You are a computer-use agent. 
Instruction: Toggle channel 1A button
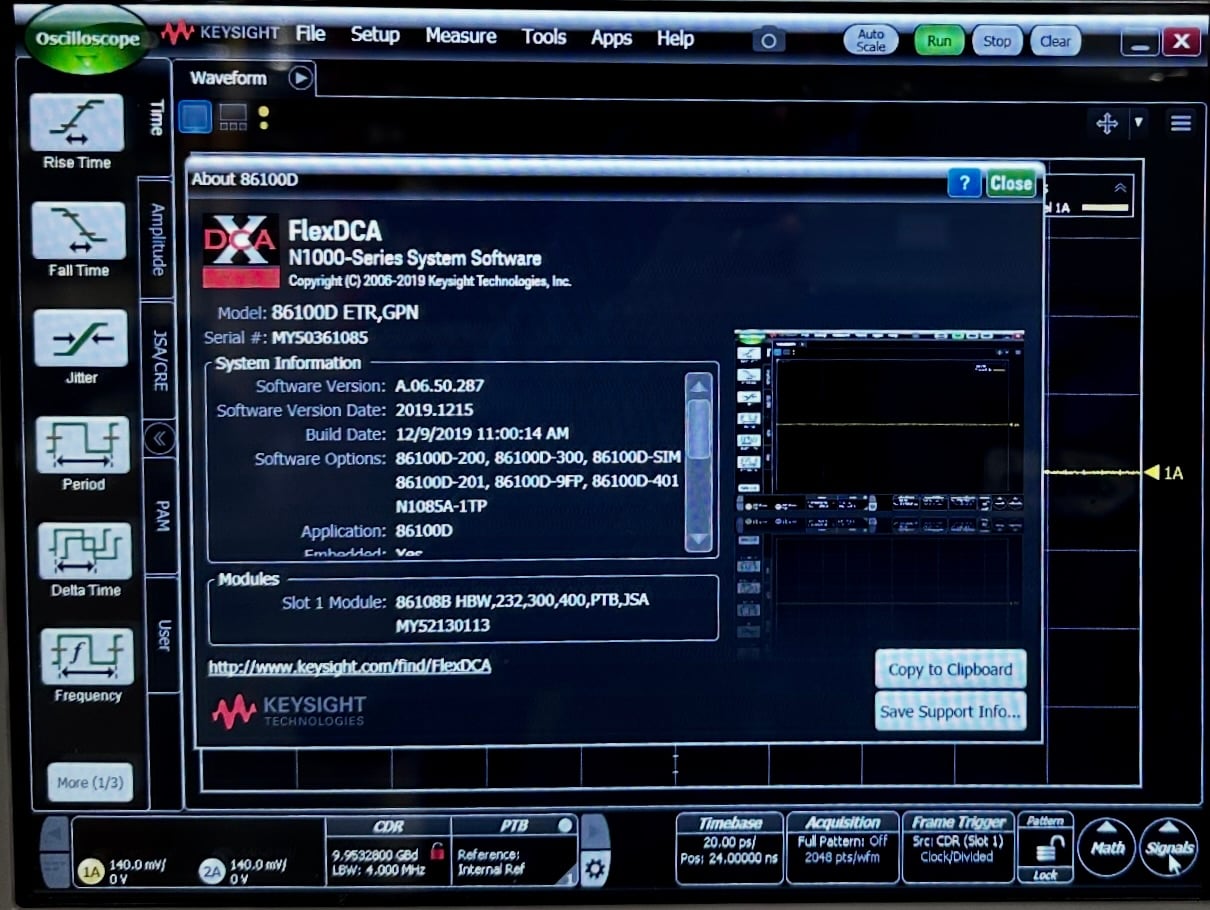pos(92,872)
